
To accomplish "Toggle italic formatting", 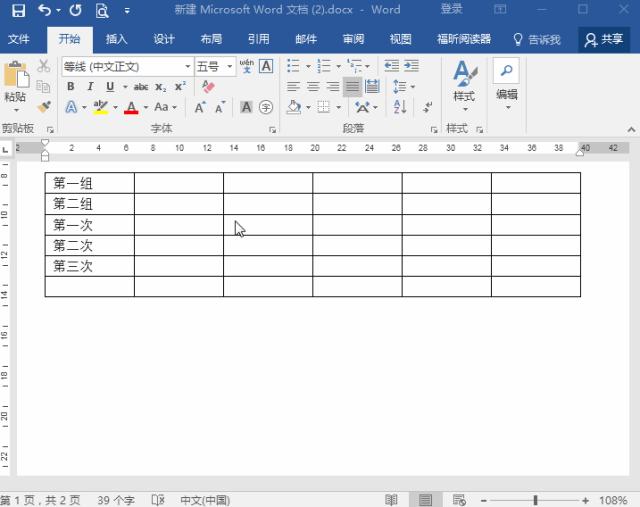I will [x=90, y=87].
